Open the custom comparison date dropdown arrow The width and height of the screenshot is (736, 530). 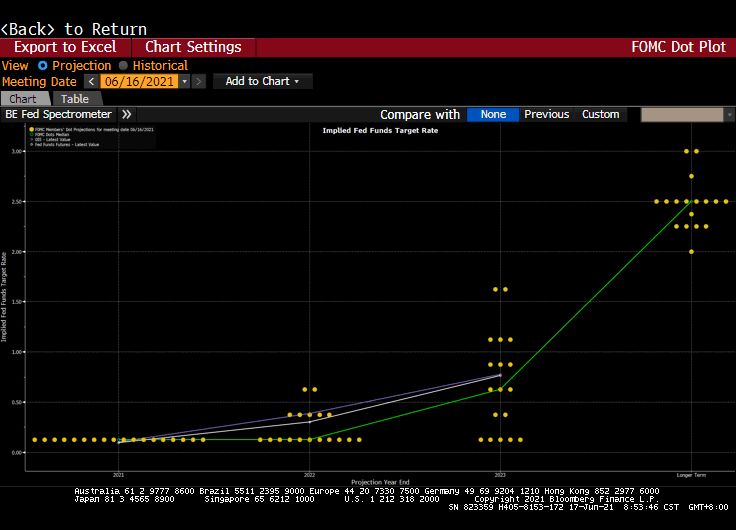[729, 115]
